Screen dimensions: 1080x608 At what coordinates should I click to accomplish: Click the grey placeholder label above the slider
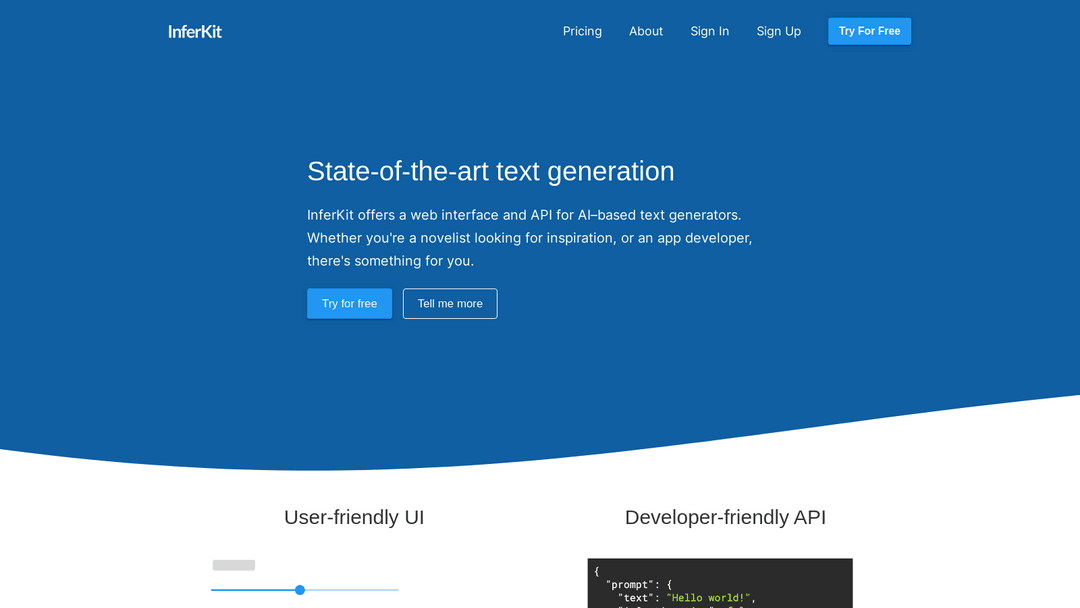(233, 565)
